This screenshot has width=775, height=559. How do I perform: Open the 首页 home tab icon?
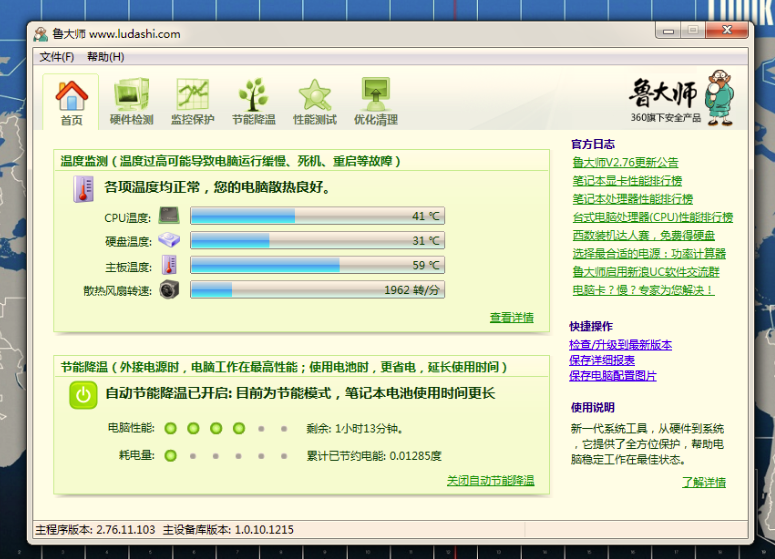[x=72, y=95]
